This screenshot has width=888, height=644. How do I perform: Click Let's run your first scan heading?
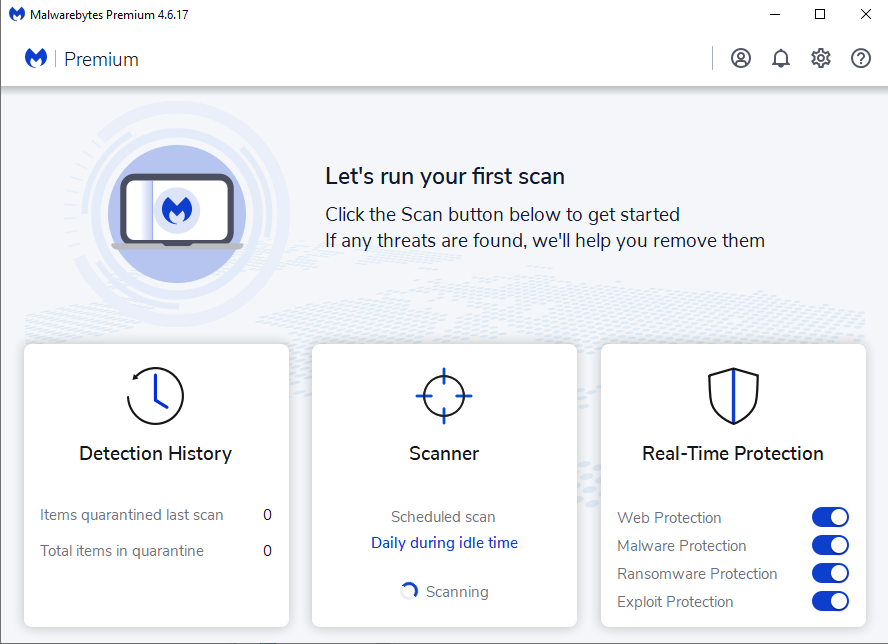pyautogui.click(x=445, y=176)
